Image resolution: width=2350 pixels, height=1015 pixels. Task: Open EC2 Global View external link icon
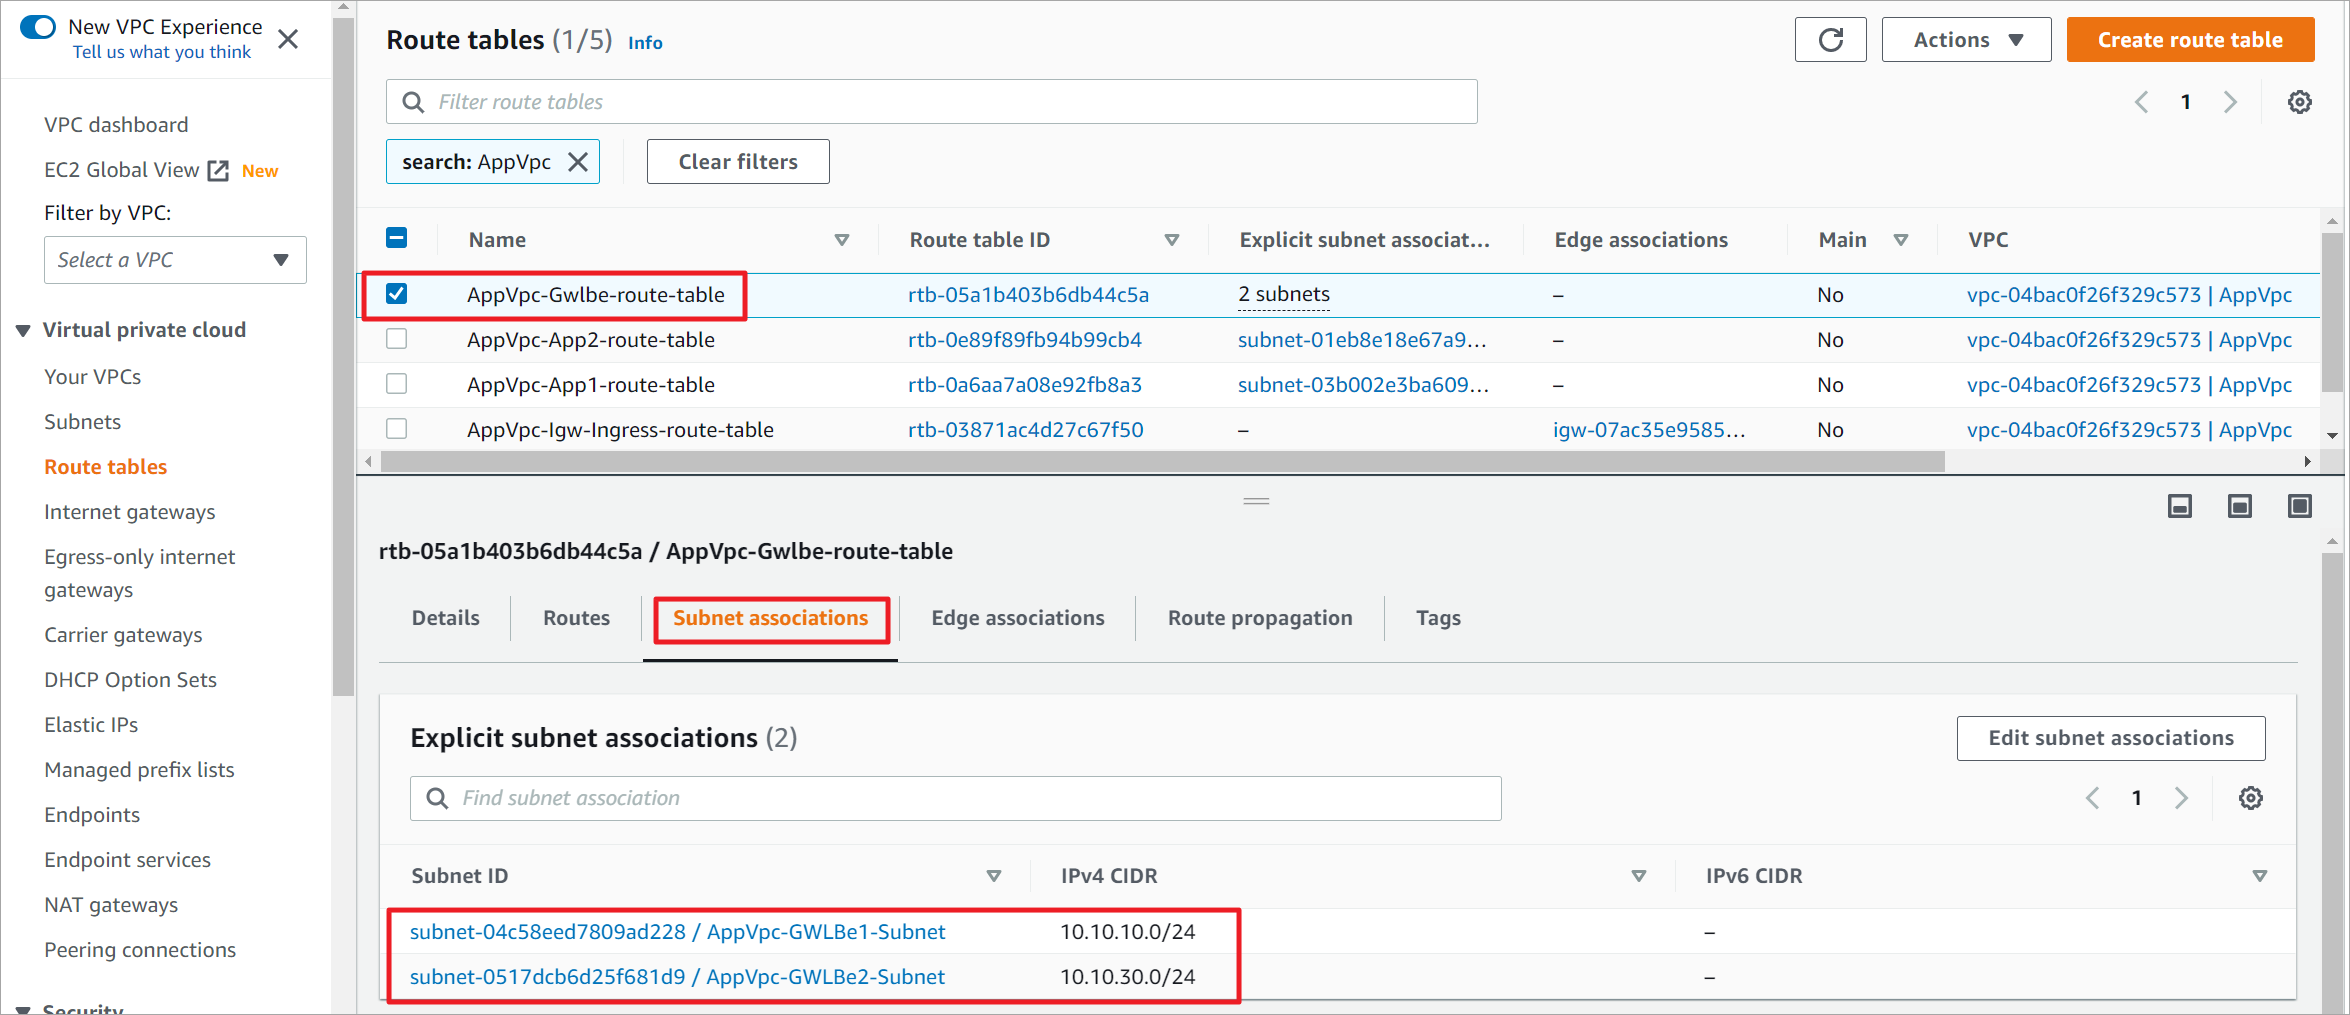tap(218, 171)
